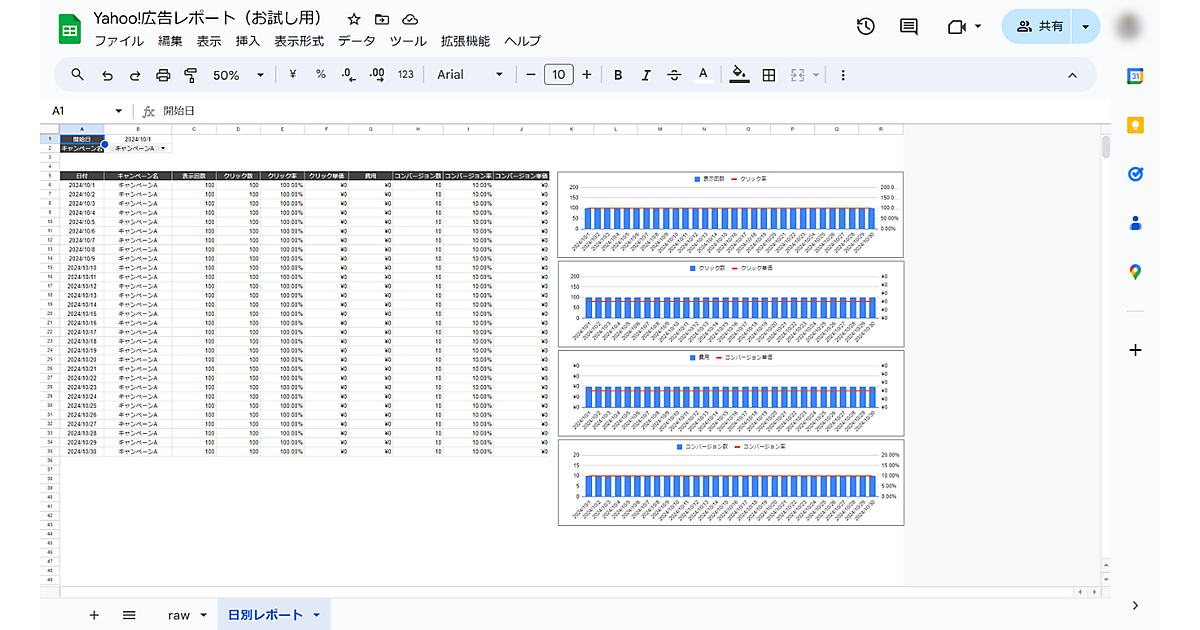Open the Arial font dropdown
This screenshot has height=630, width=1200.
click(470, 75)
